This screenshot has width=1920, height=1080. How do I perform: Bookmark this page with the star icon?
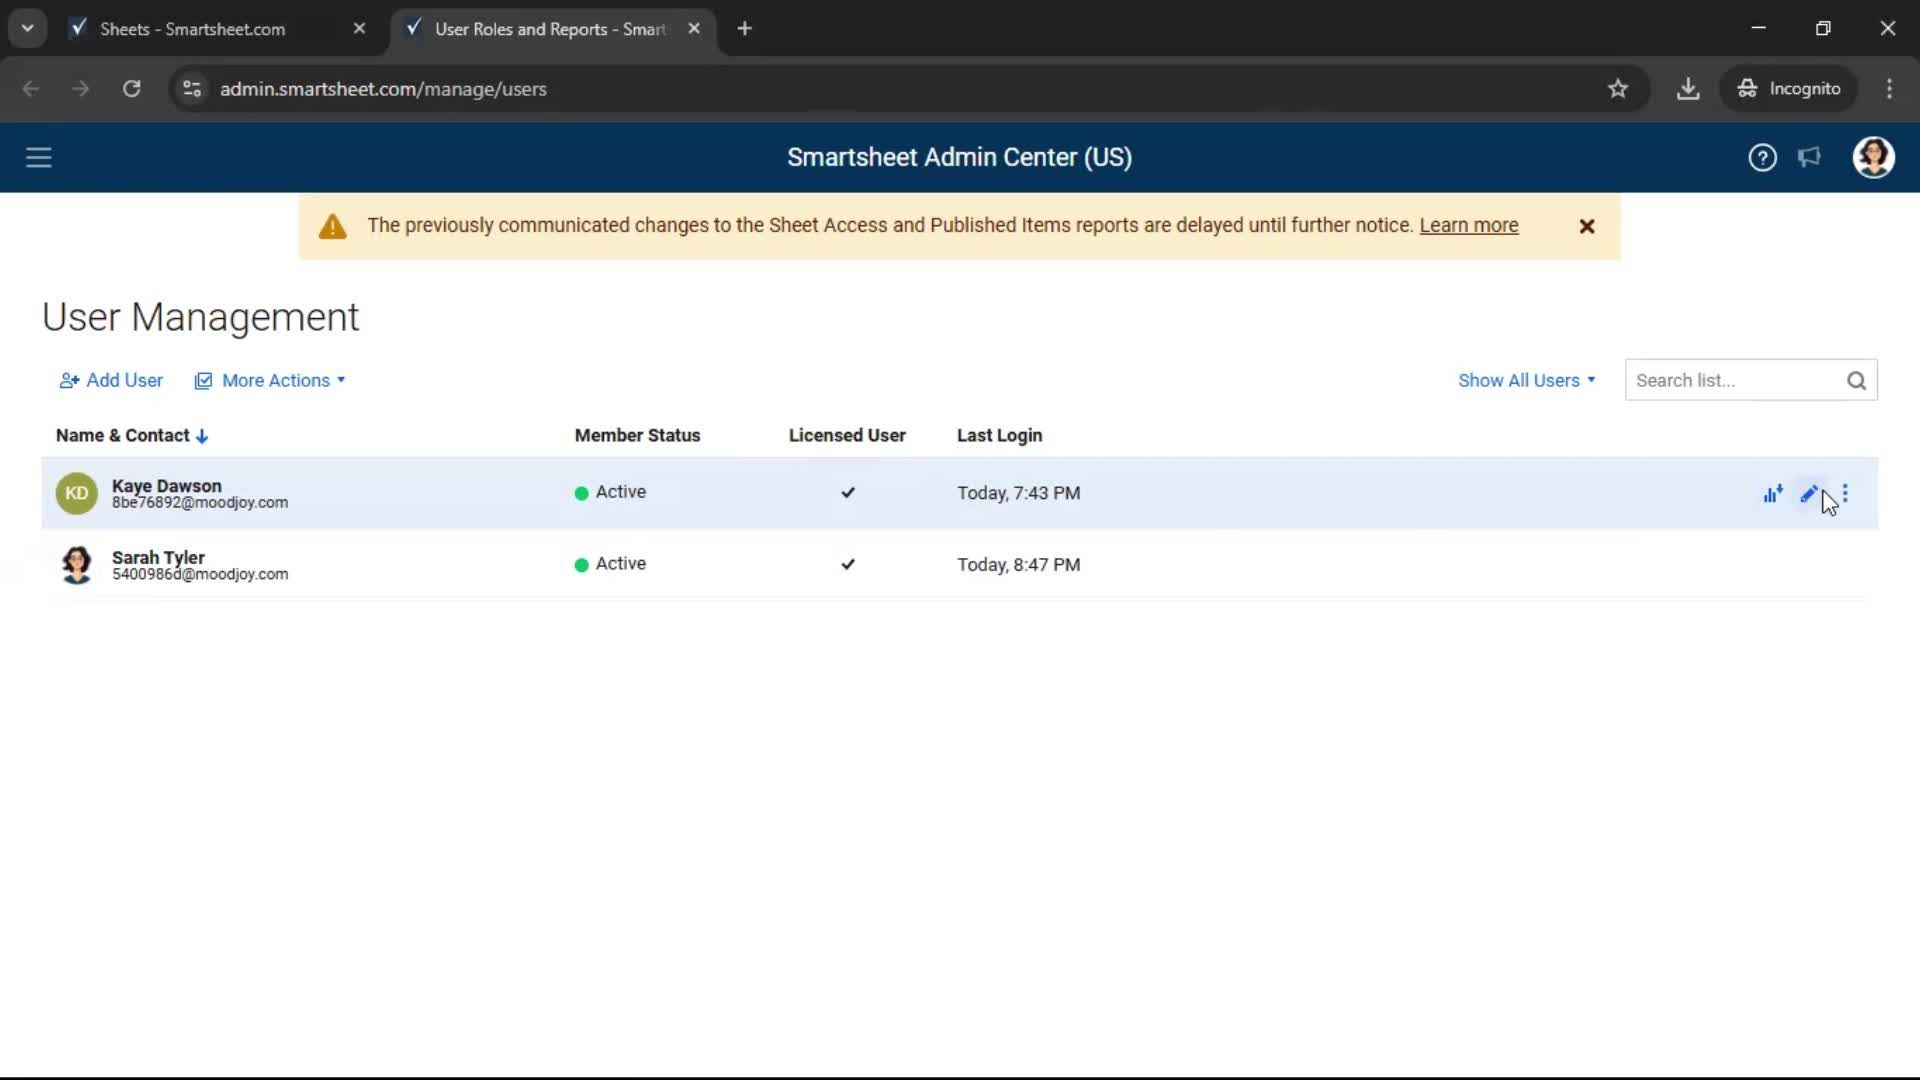tap(1618, 89)
